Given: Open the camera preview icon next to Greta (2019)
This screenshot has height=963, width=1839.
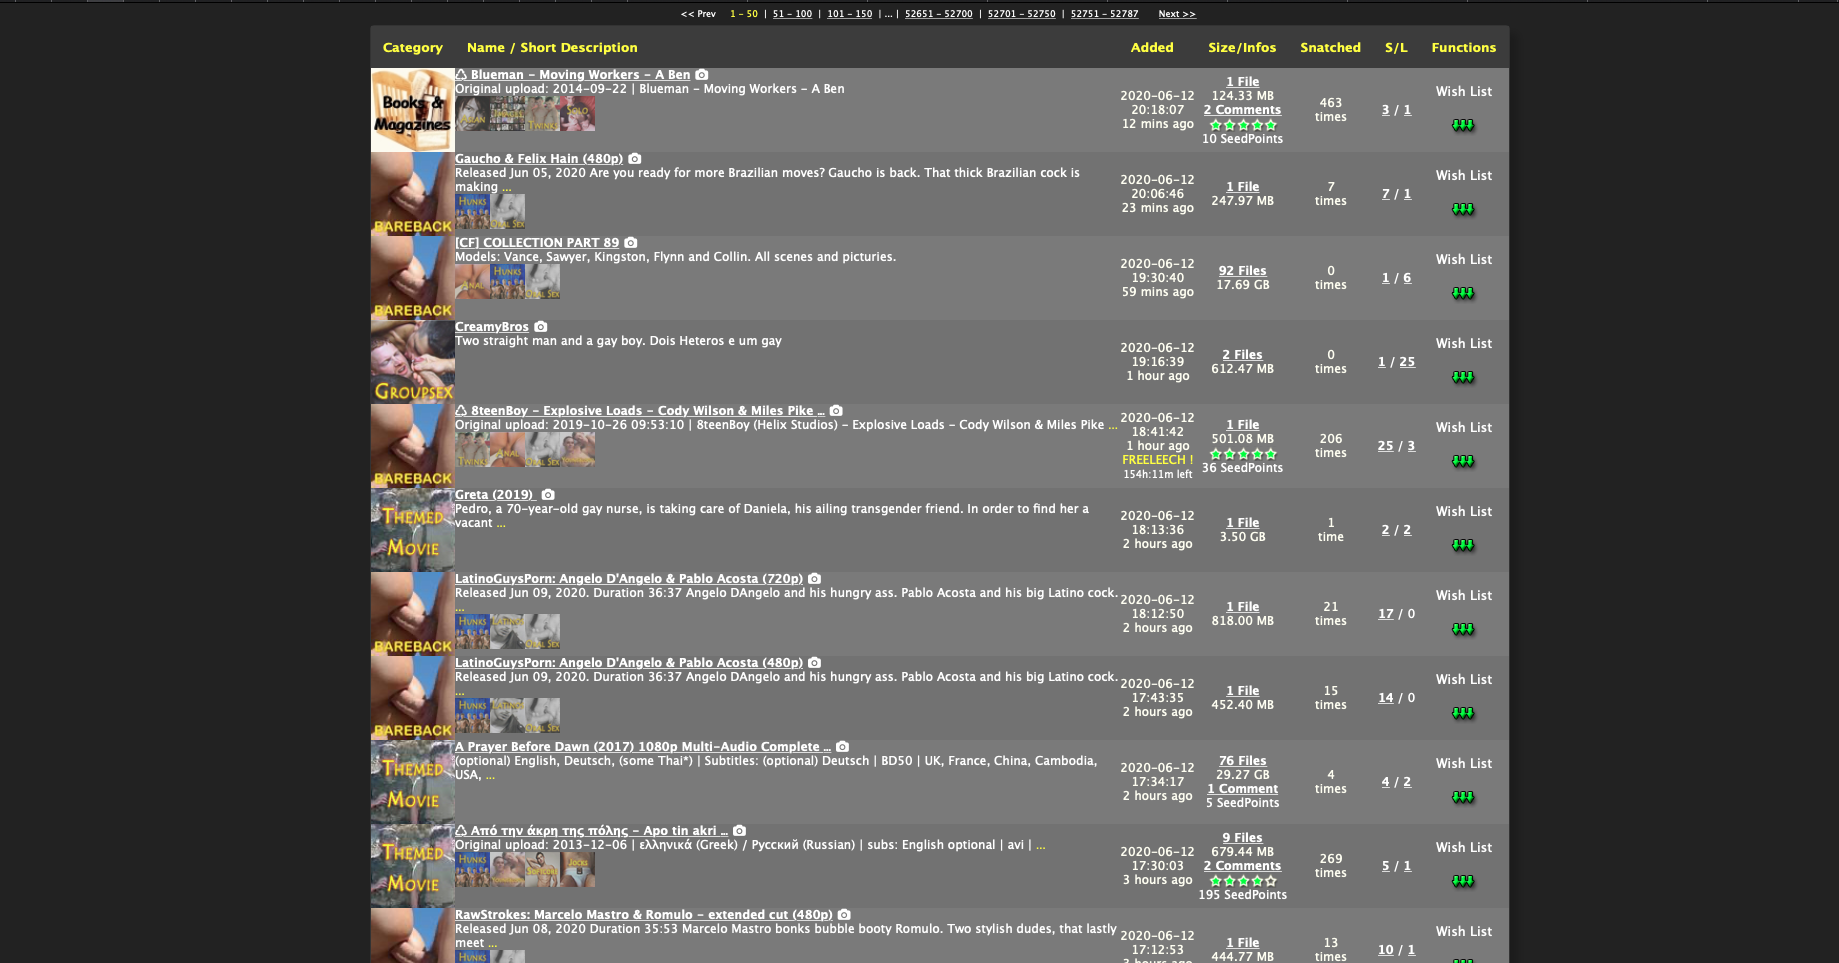Looking at the screenshot, I should point(548,494).
